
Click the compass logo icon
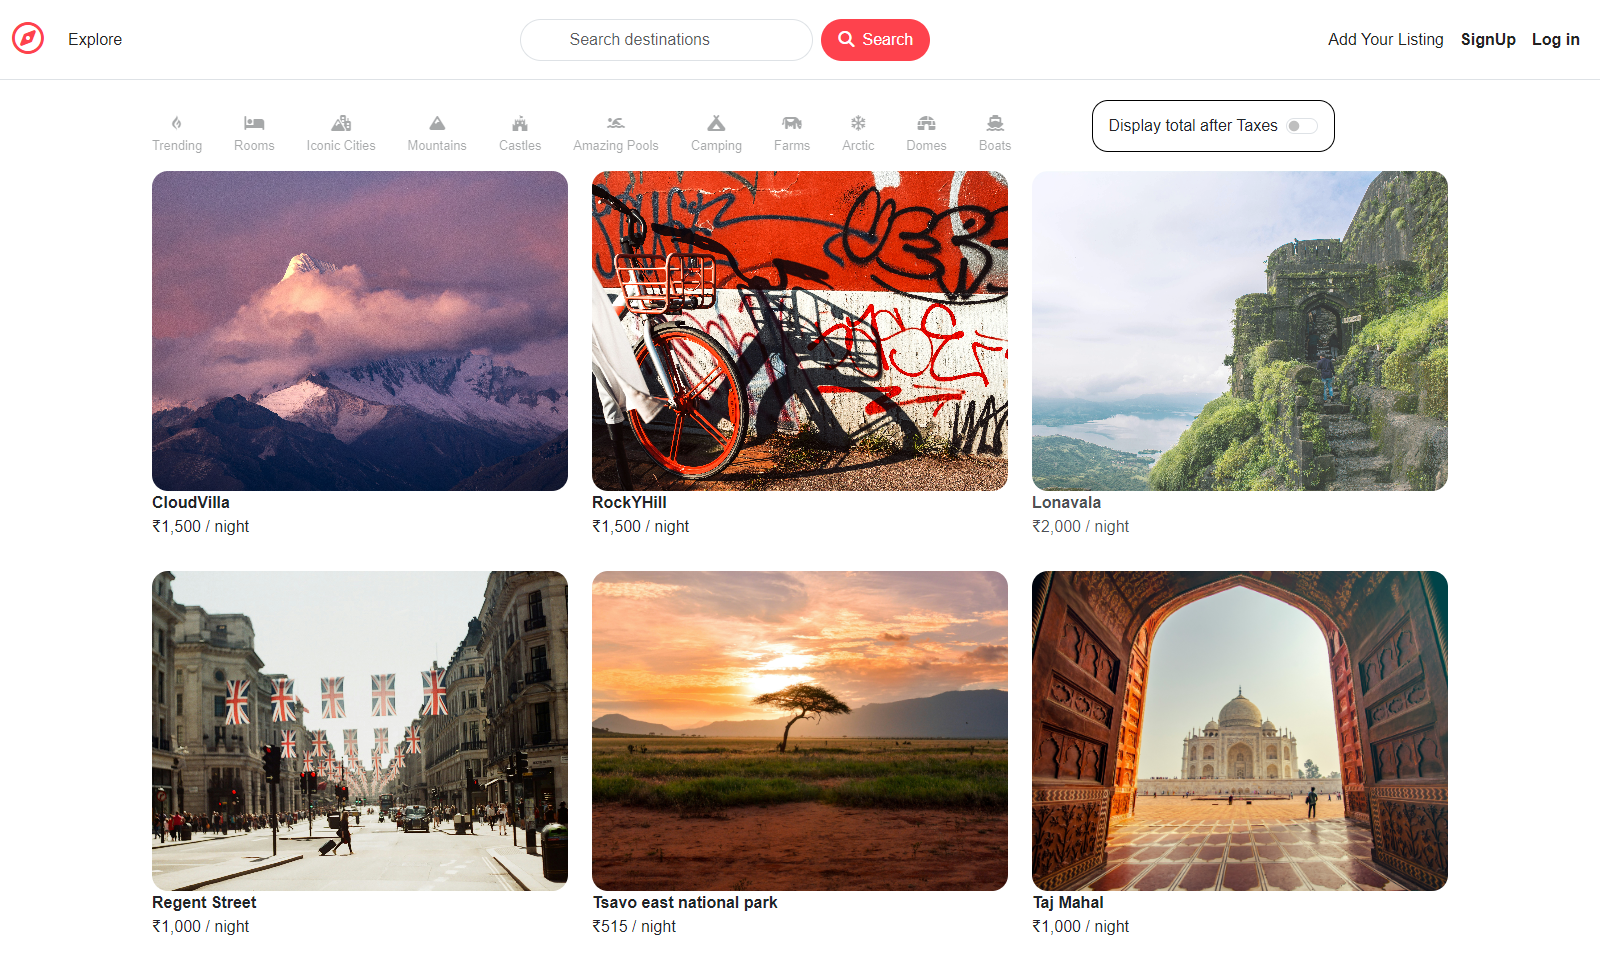(28, 39)
